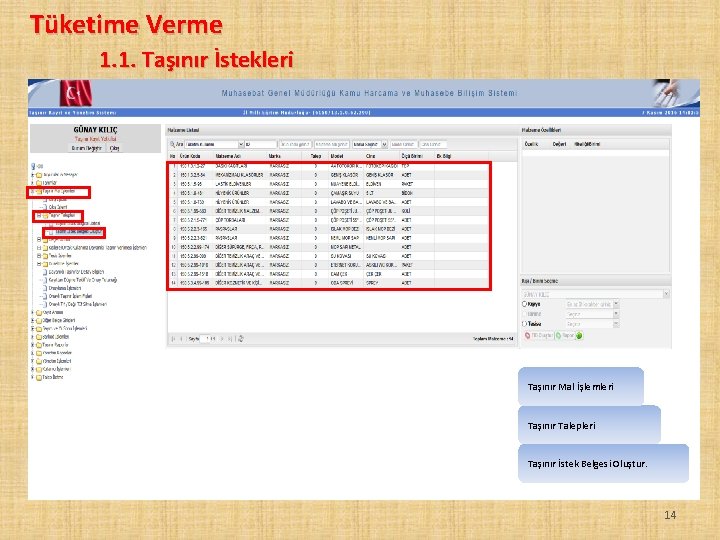Image resolution: width=720 pixels, height=540 pixels.
Task: Select Taşınır İstek Belgesi Oluştur tree item
Action: [x=78, y=232]
